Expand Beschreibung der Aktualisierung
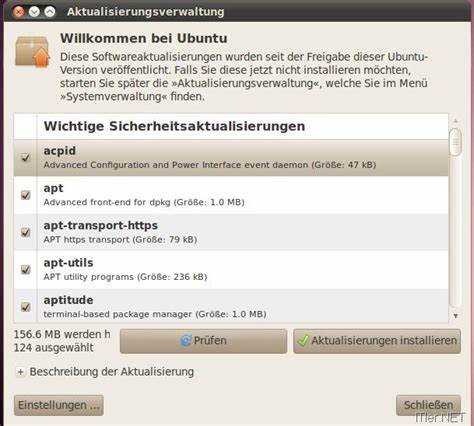The height and width of the screenshot is (426, 474). tap(20, 372)
